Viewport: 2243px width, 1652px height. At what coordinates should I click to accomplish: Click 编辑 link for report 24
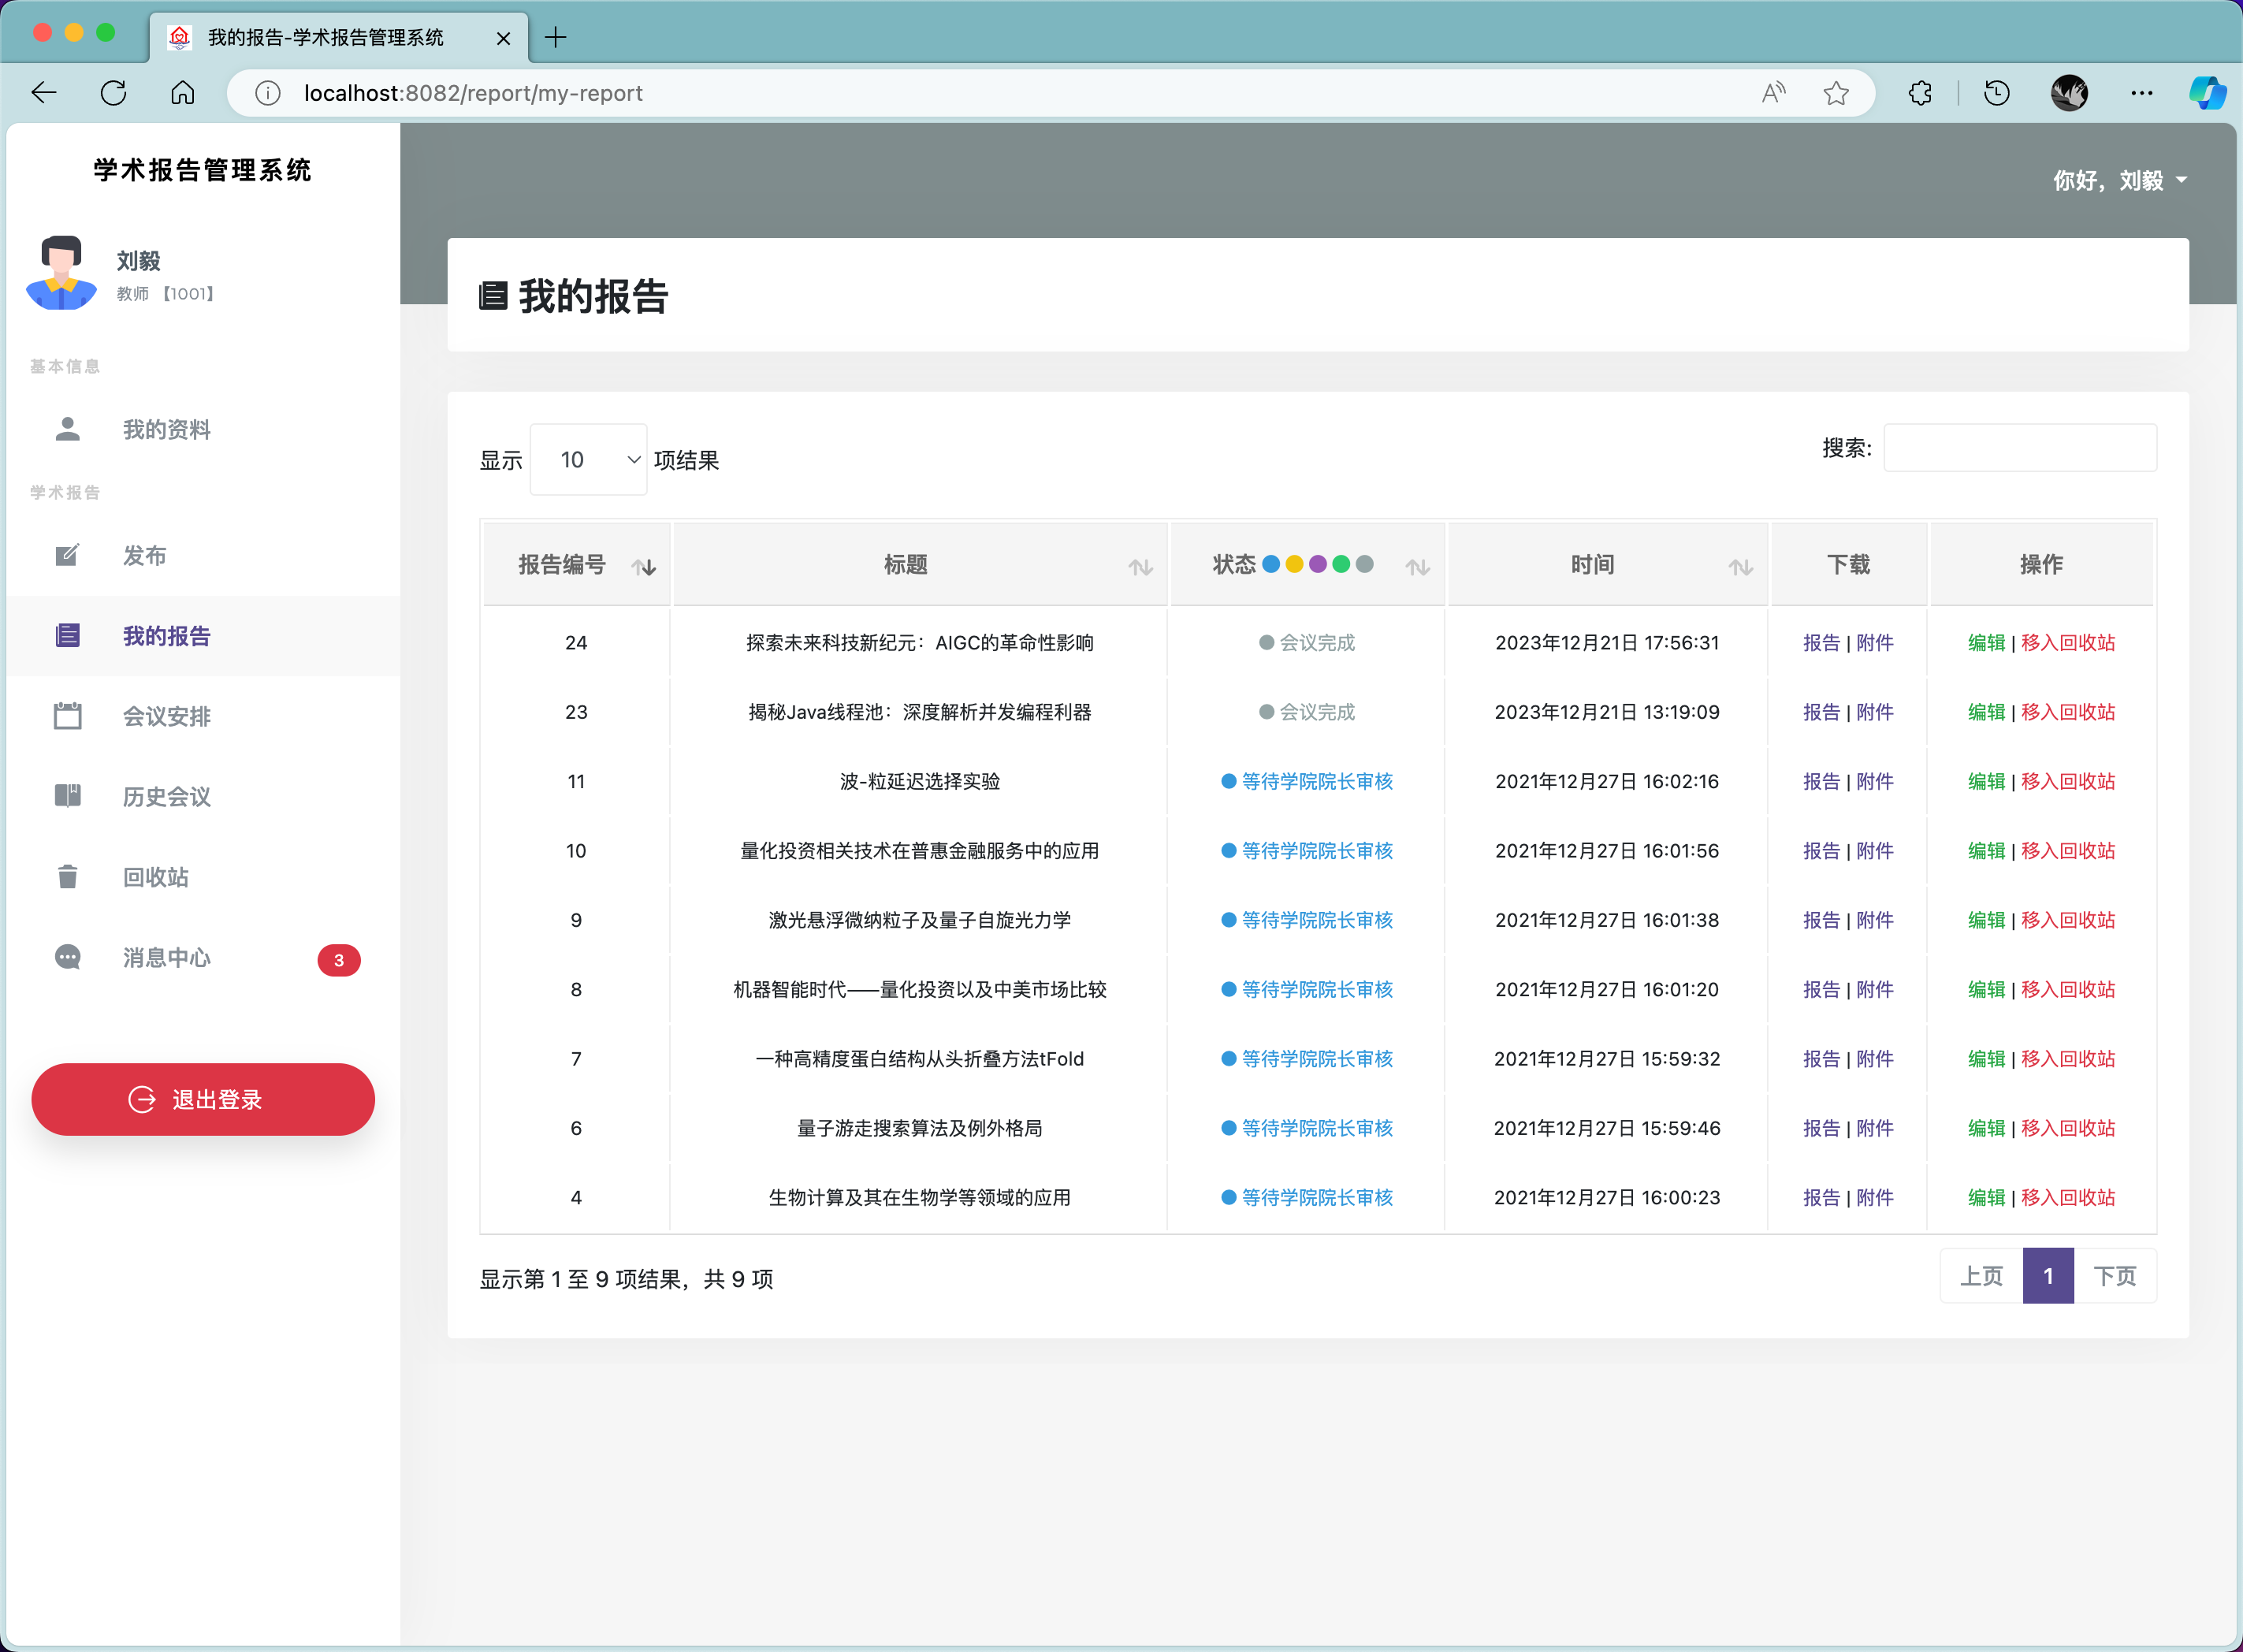point(1985,643)
